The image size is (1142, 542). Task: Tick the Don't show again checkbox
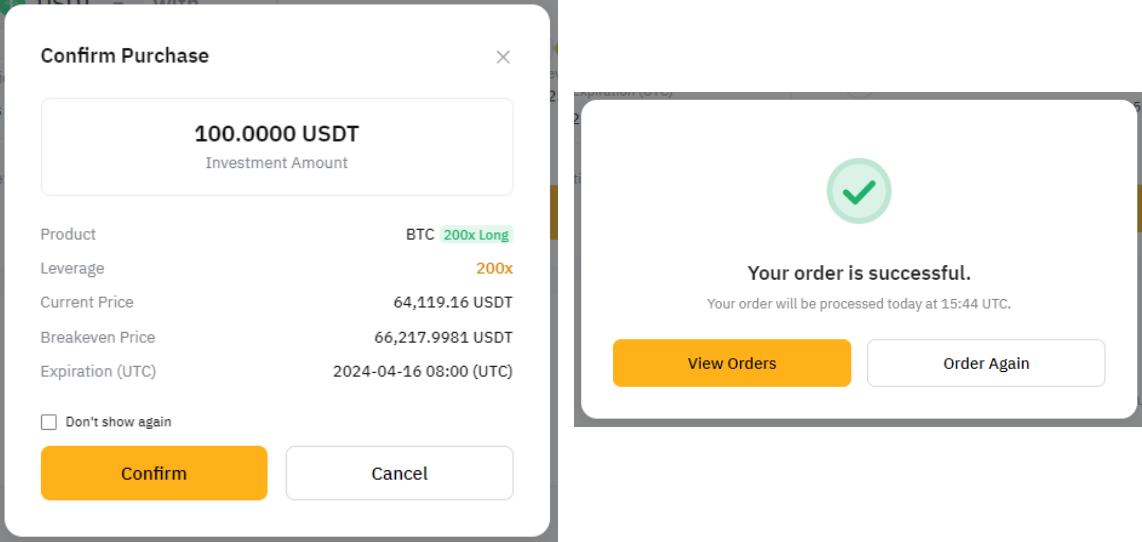coord(49,422)
